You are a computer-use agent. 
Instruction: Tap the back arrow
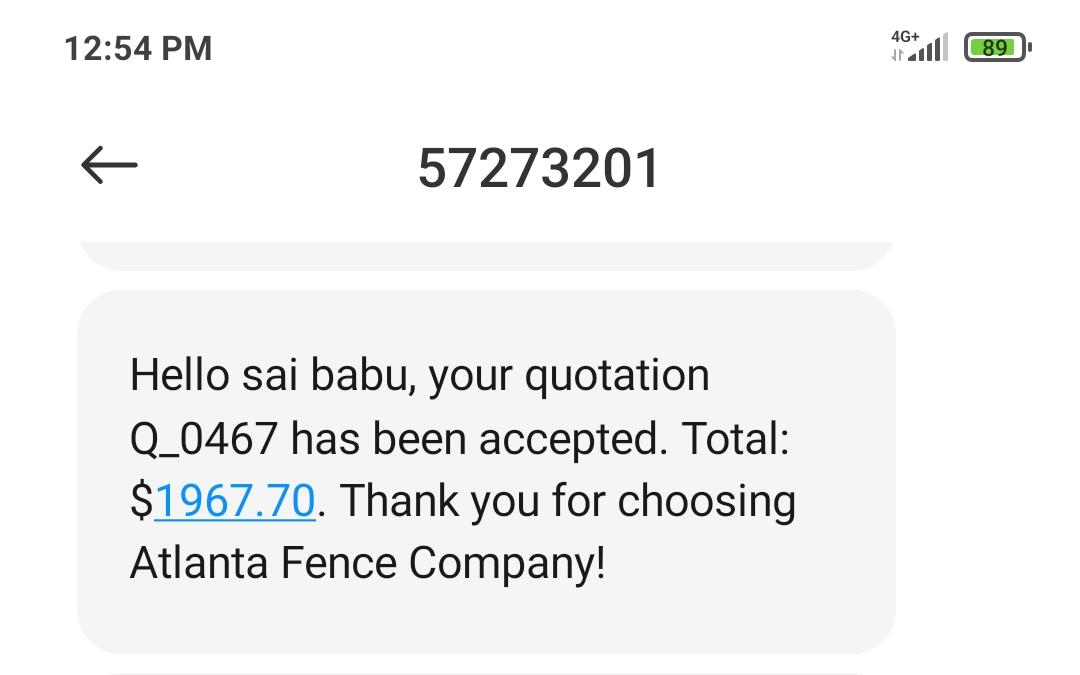109,166
